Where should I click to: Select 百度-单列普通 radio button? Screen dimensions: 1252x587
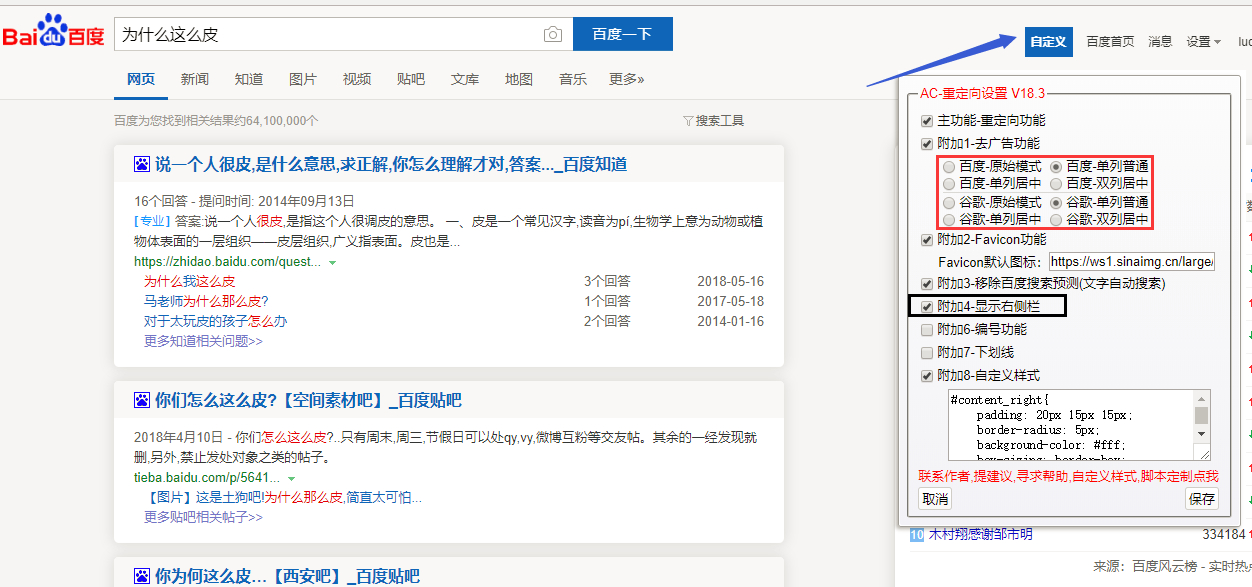(1056, 166)
